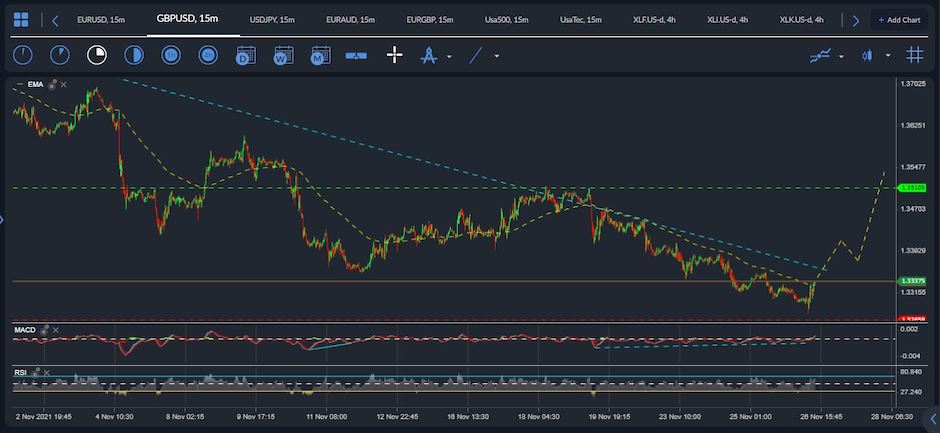Select the red price level tag on the axis
This screenshot has width=940, height=433.
point(911,319)
